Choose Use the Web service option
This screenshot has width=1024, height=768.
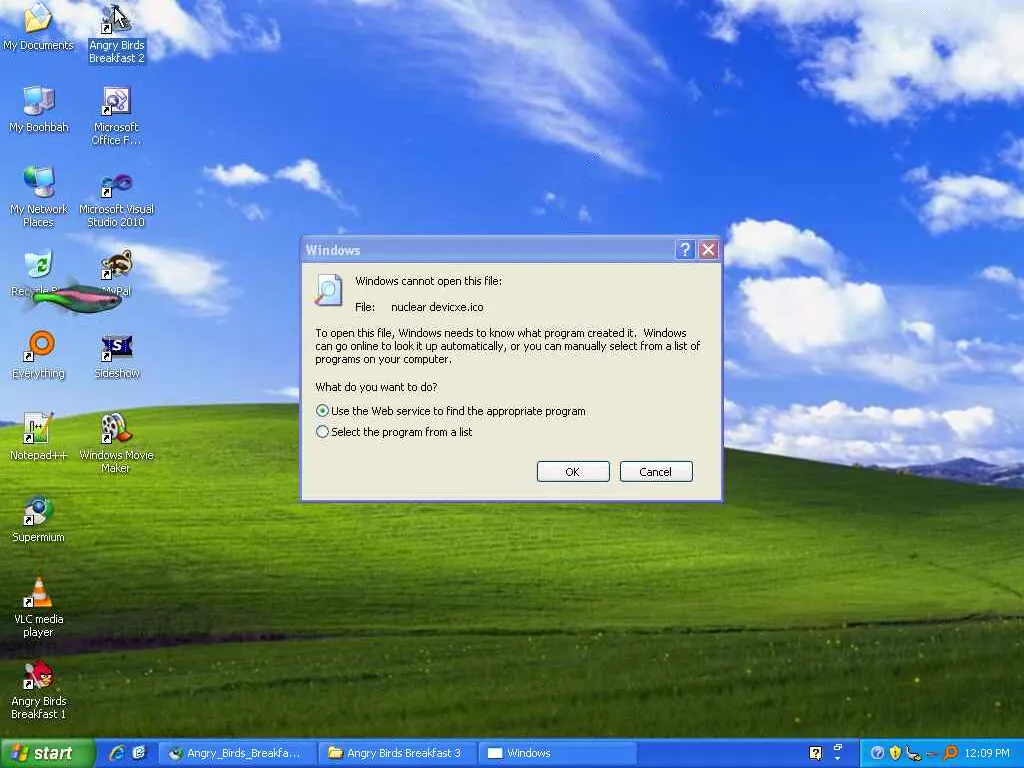(x=451, y=411)
